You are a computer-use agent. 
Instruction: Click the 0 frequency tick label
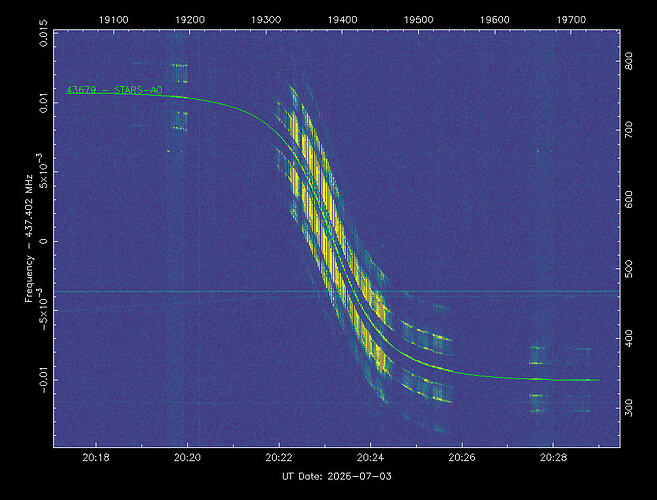tap(44, 241)
